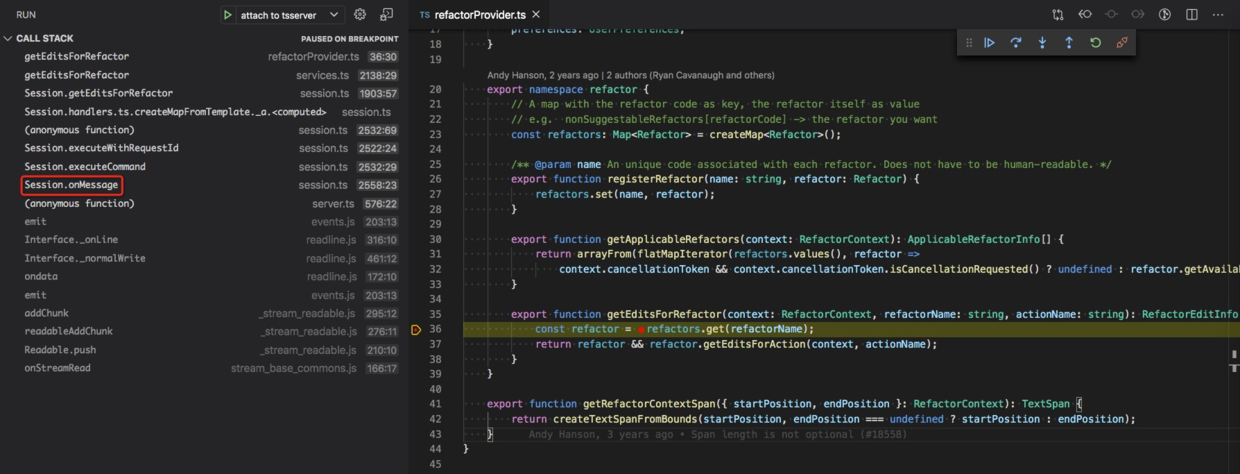1240x474 pixels.
Task: Close the refactorProvider.ts tab
Action: 536,15
